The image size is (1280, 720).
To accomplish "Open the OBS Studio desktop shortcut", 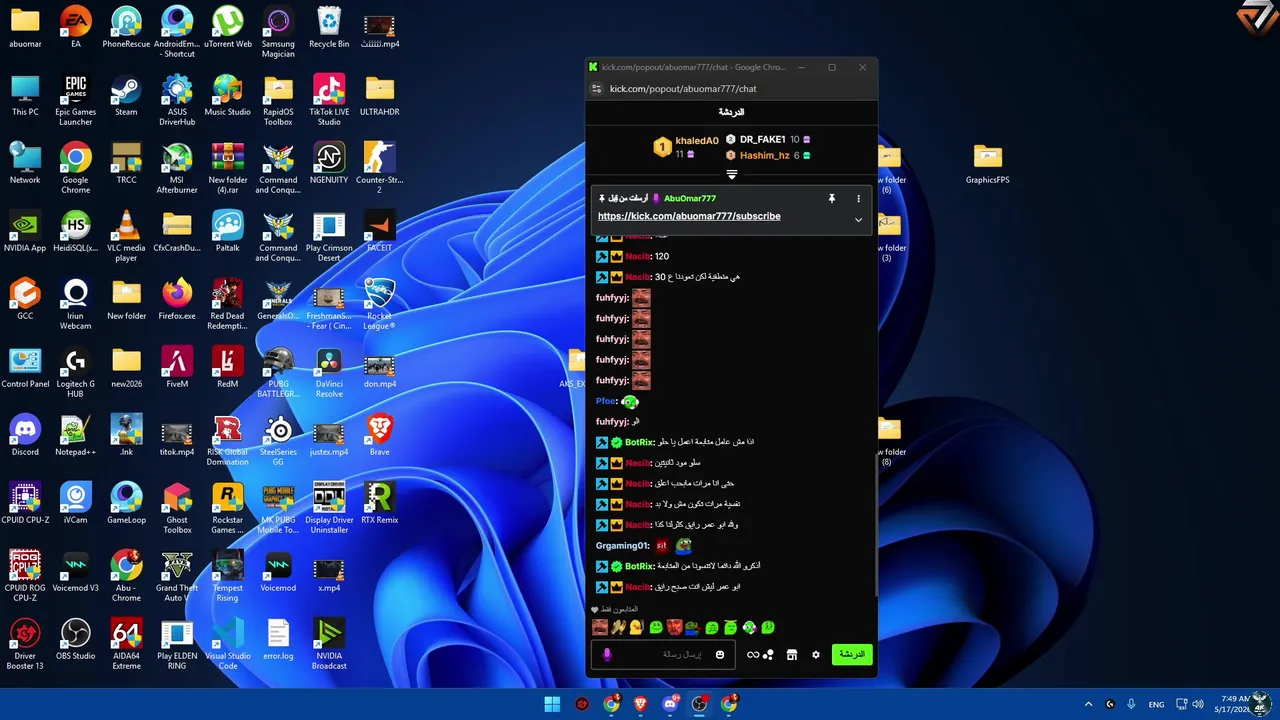I will pyautogui.click(x=76, y=639).
